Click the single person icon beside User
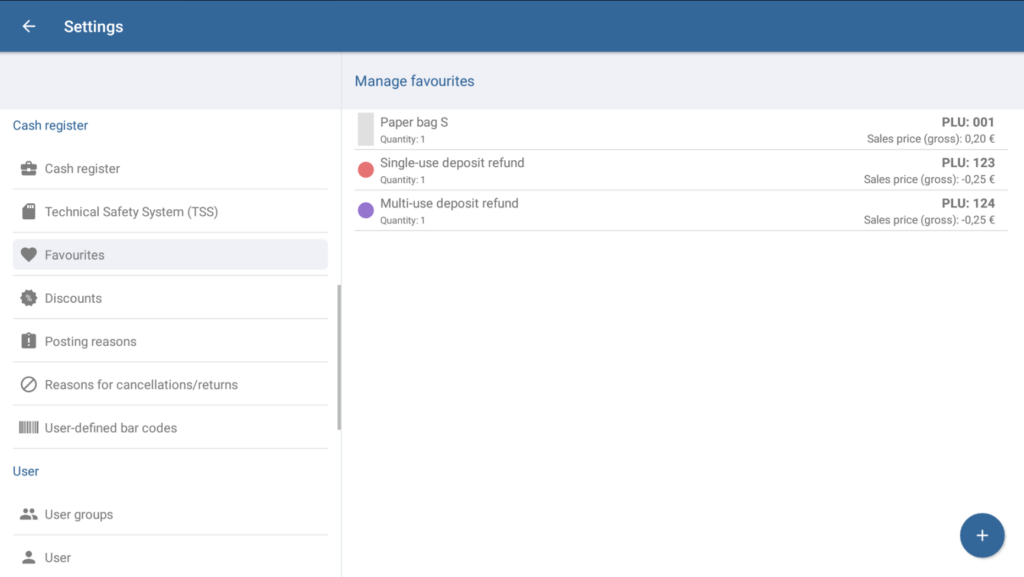The height and width of the screenshot is (577, 1024). [x=29, y=557]
